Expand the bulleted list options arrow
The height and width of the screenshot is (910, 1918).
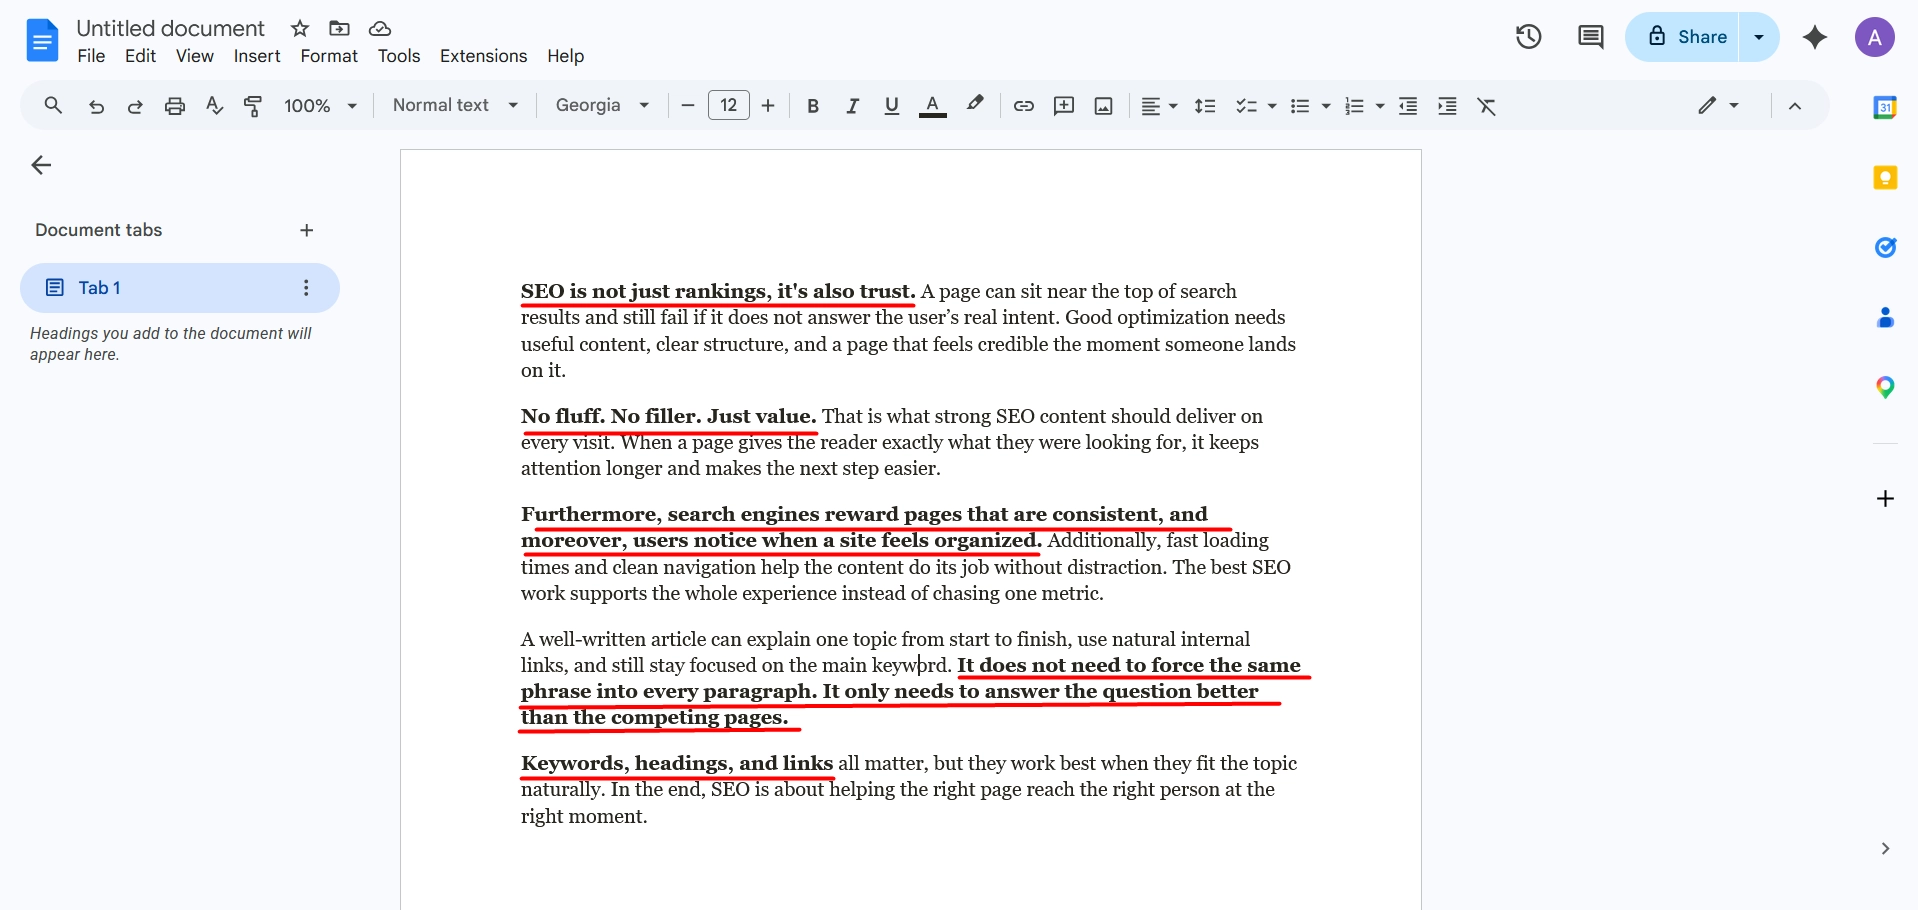1326,106
